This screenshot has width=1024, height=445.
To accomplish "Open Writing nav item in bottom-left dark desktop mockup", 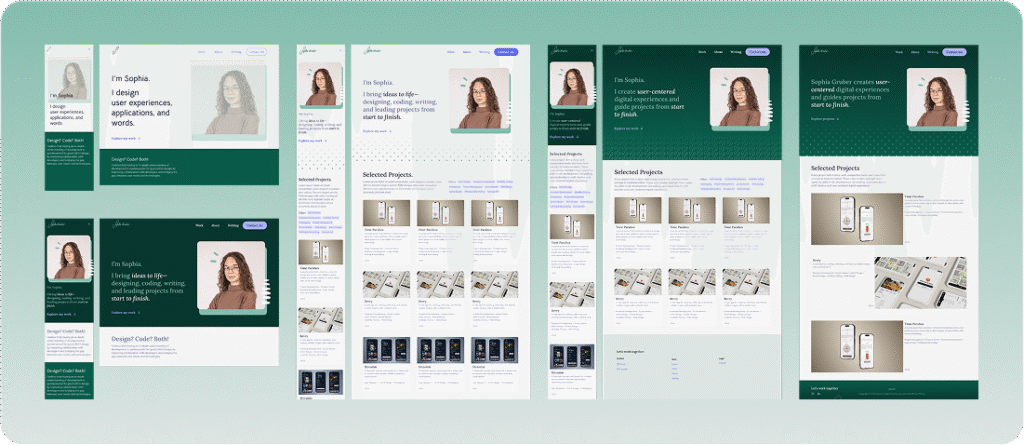I will coord(234,226).
